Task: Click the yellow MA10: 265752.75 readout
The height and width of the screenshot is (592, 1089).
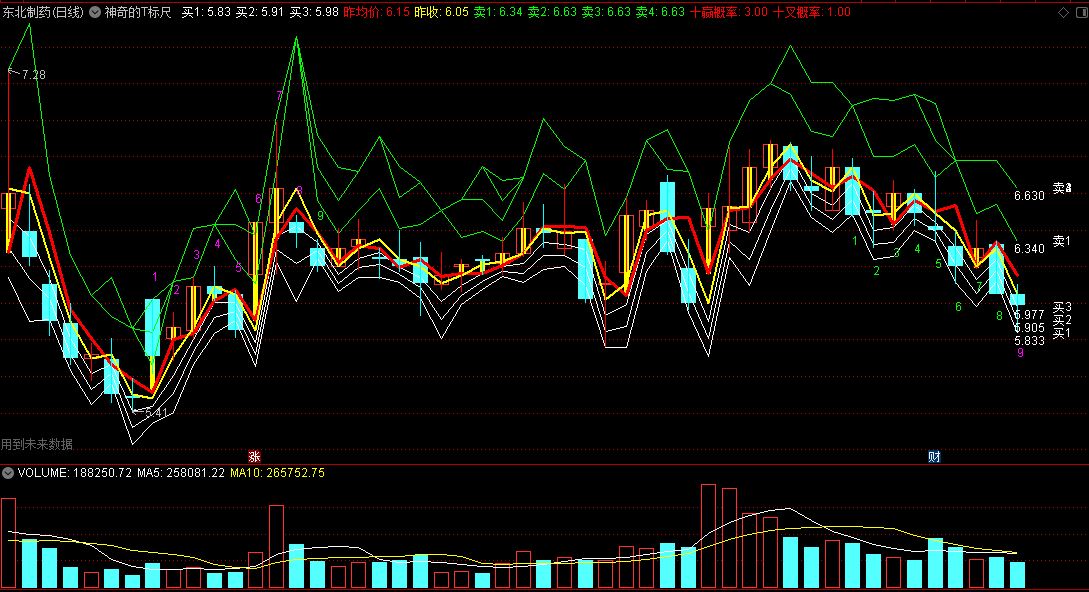Action: click(277, 473)
